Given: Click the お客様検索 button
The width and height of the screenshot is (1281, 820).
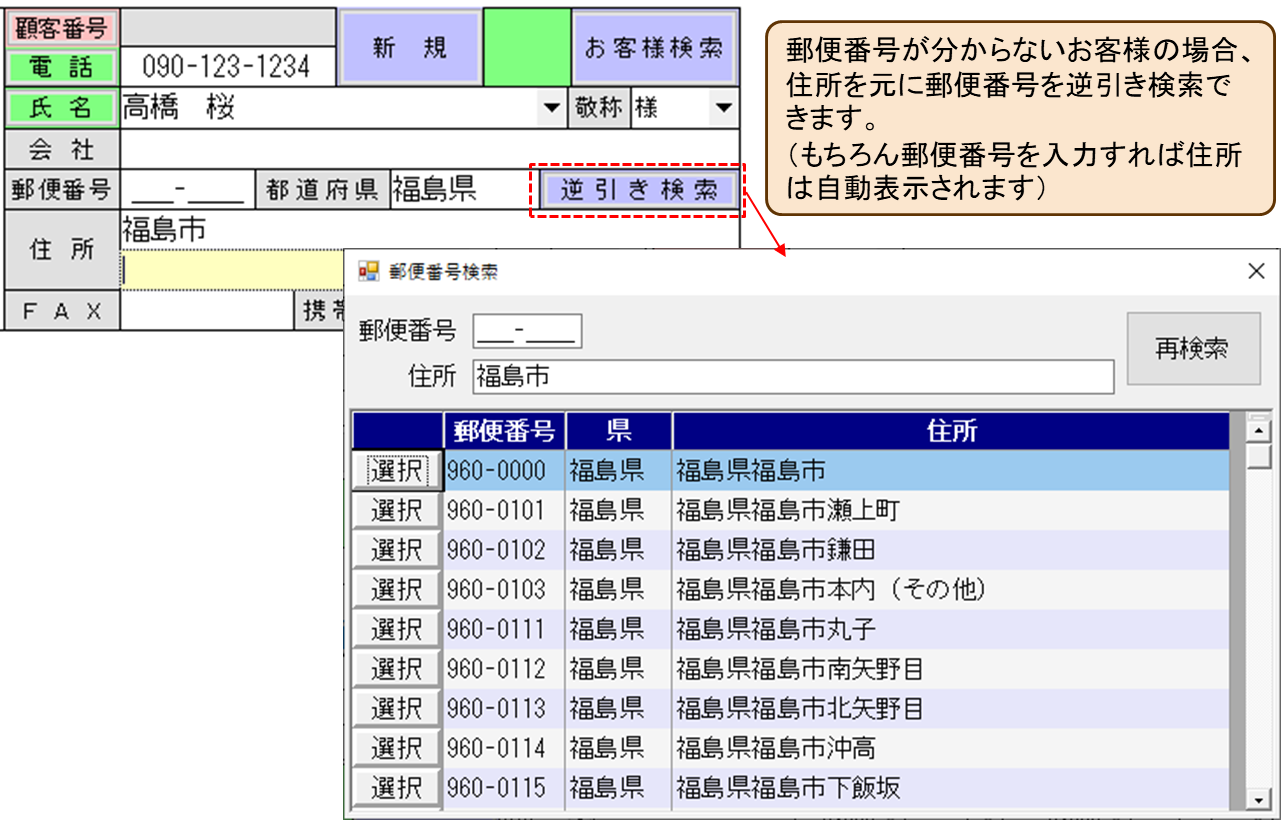Looking at the screenshot, I should point(654,47).
